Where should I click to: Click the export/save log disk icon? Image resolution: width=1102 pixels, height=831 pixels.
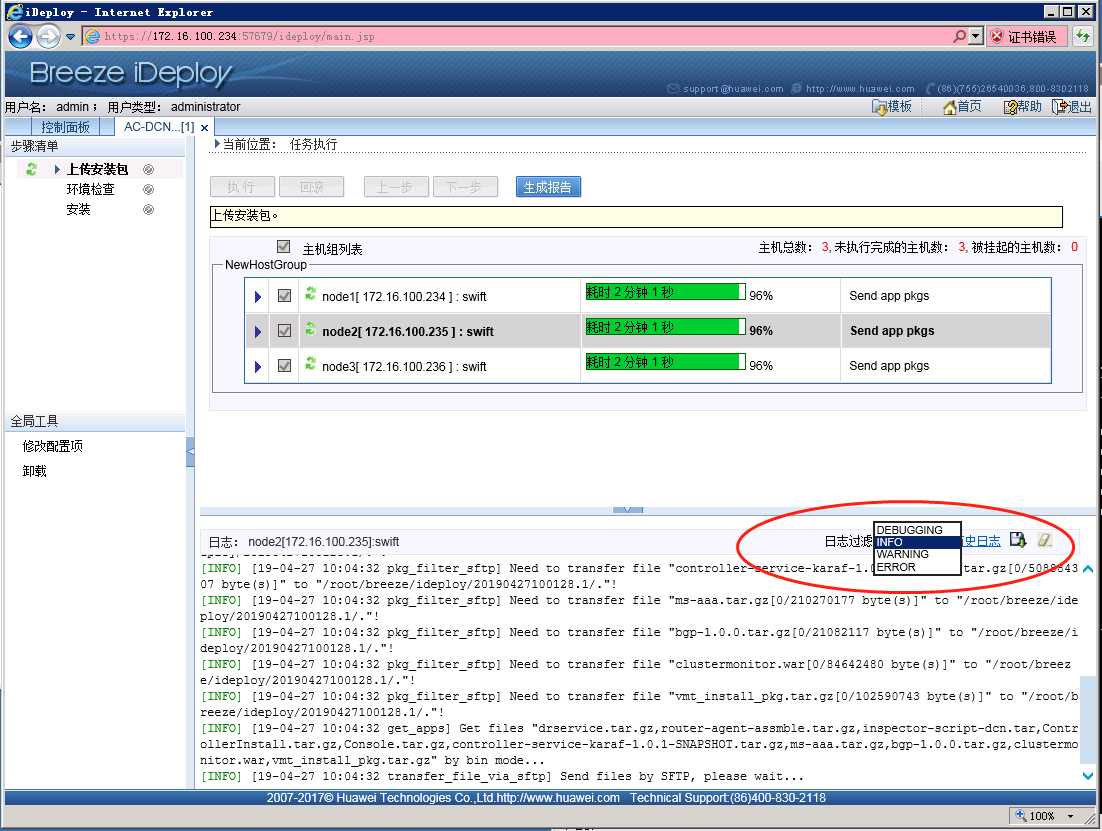point(1018,540)
